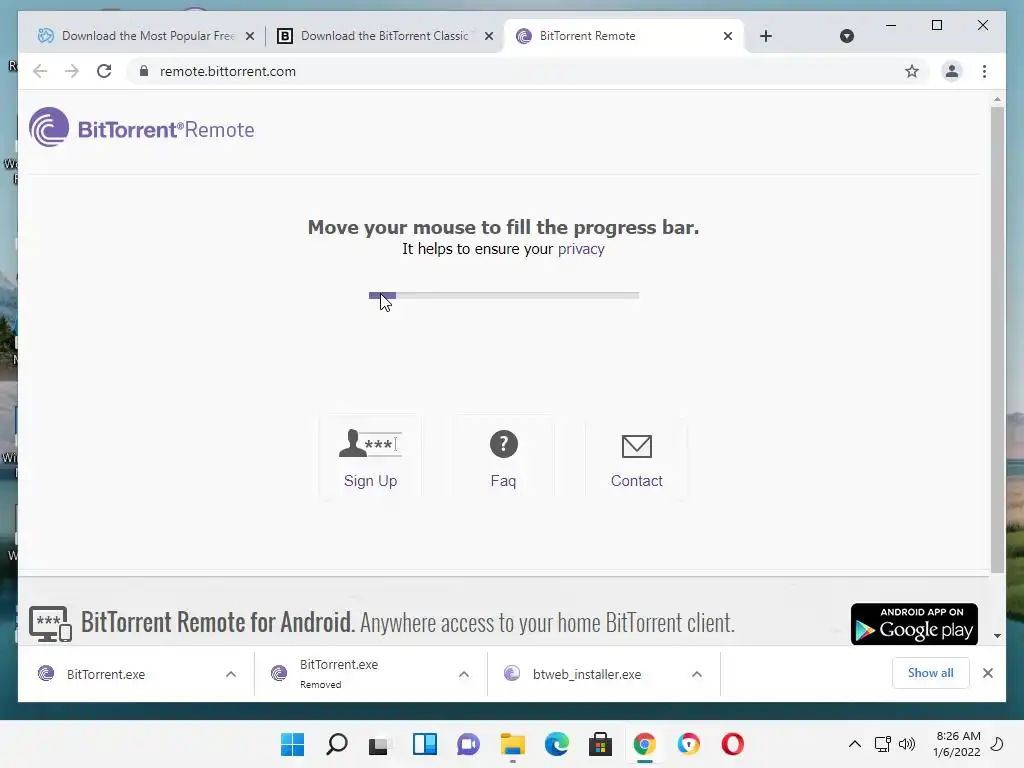Open Microsoft Store from the taskbar
The height and width of the screenshot is (768, 1024).
[x=600, y=744]
